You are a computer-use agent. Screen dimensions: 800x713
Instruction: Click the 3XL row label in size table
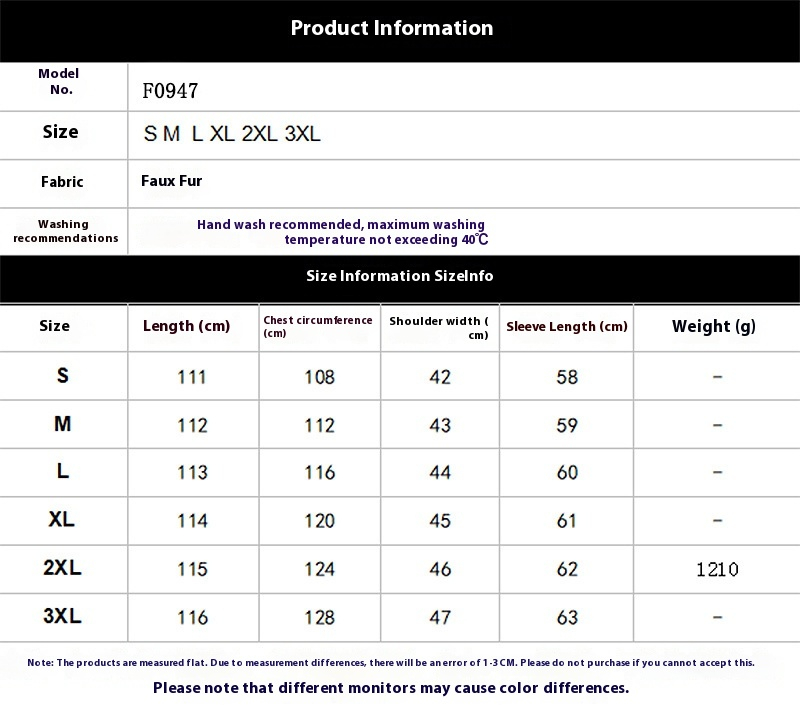point(62,617)
